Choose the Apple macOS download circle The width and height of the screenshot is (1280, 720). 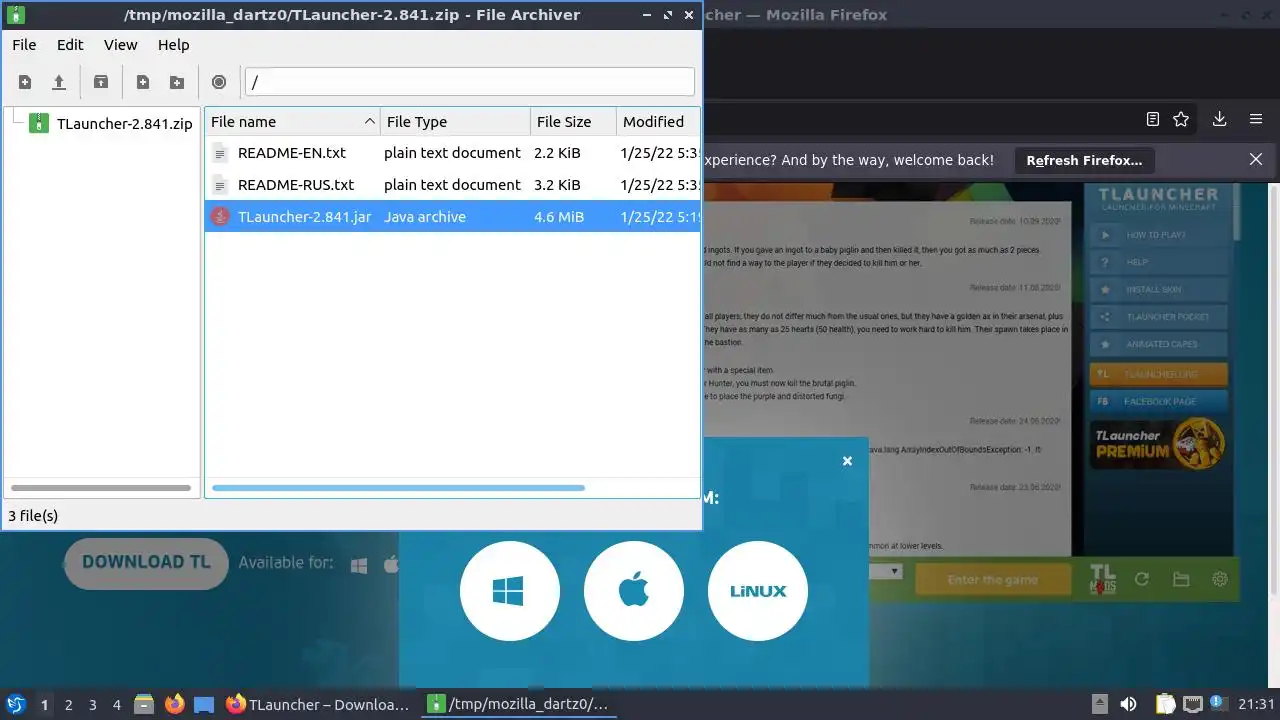point(634,591)
